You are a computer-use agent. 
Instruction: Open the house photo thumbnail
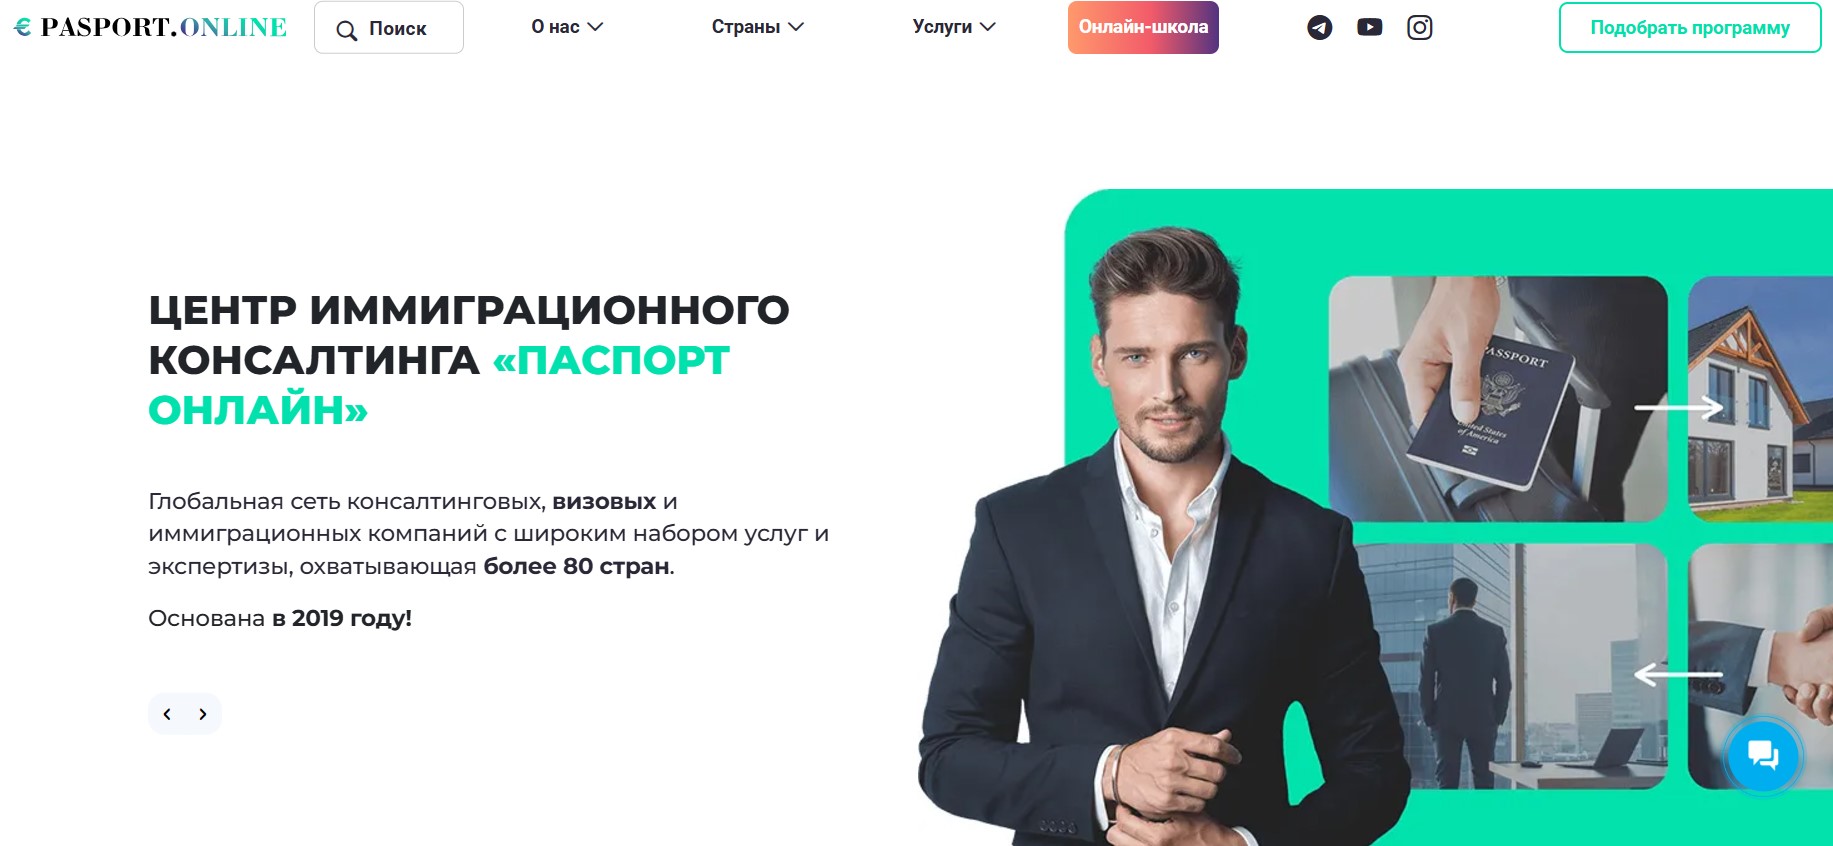(1760, 399)
